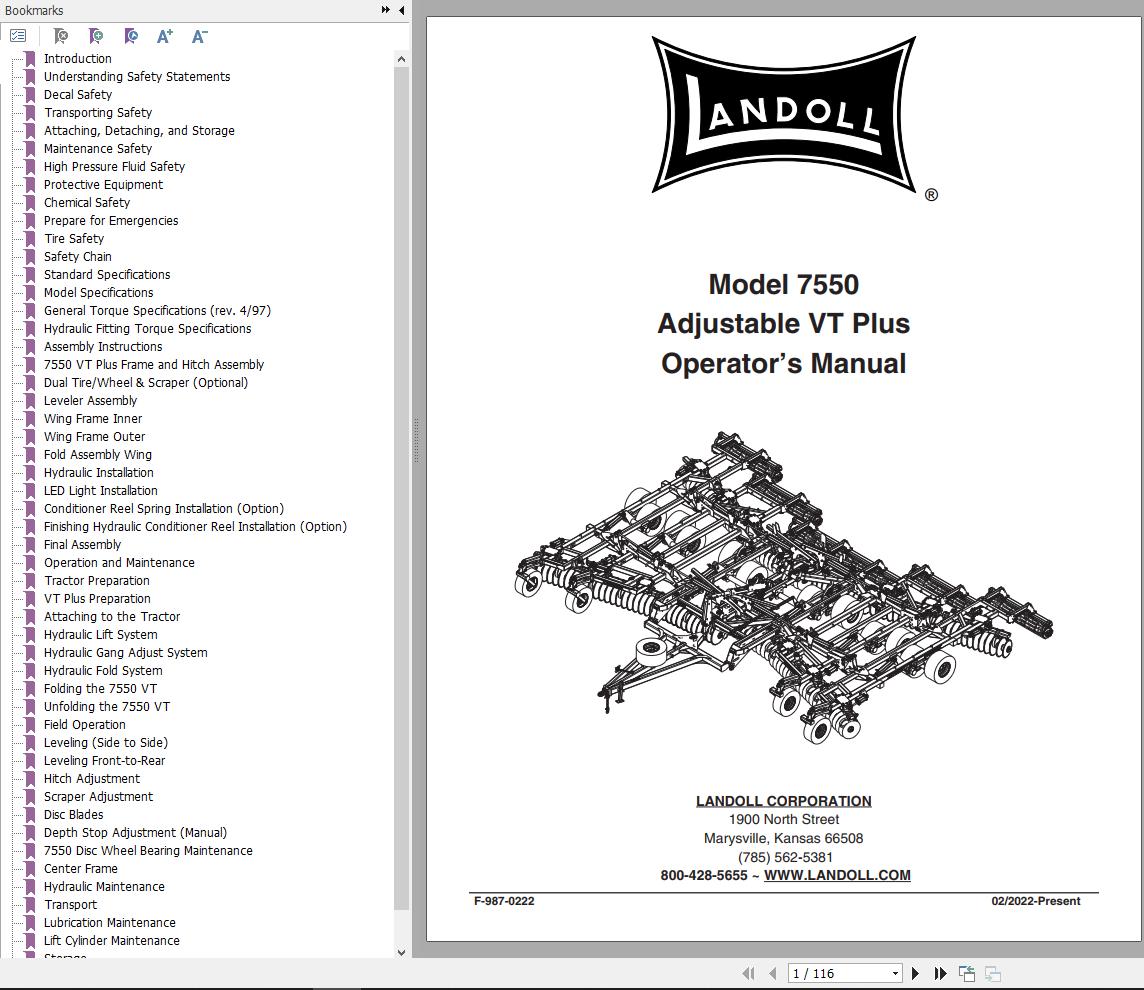Click the go to next view icon
Screen dimensions: 1144x990
[992, 972]
